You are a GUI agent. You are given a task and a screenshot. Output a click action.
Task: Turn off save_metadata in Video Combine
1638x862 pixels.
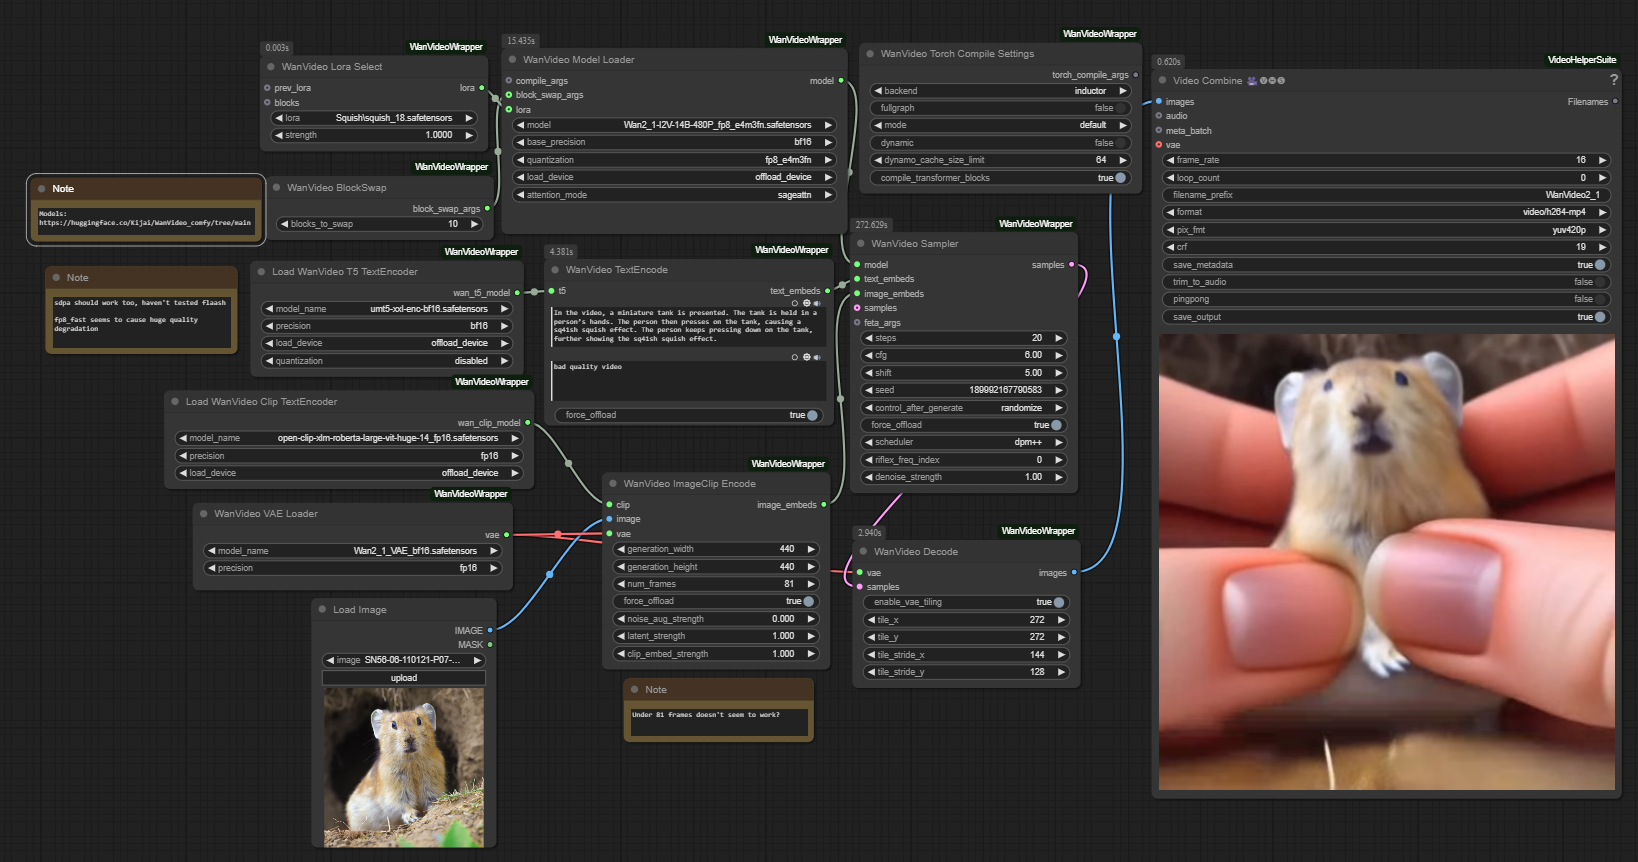coord(1599,265)
